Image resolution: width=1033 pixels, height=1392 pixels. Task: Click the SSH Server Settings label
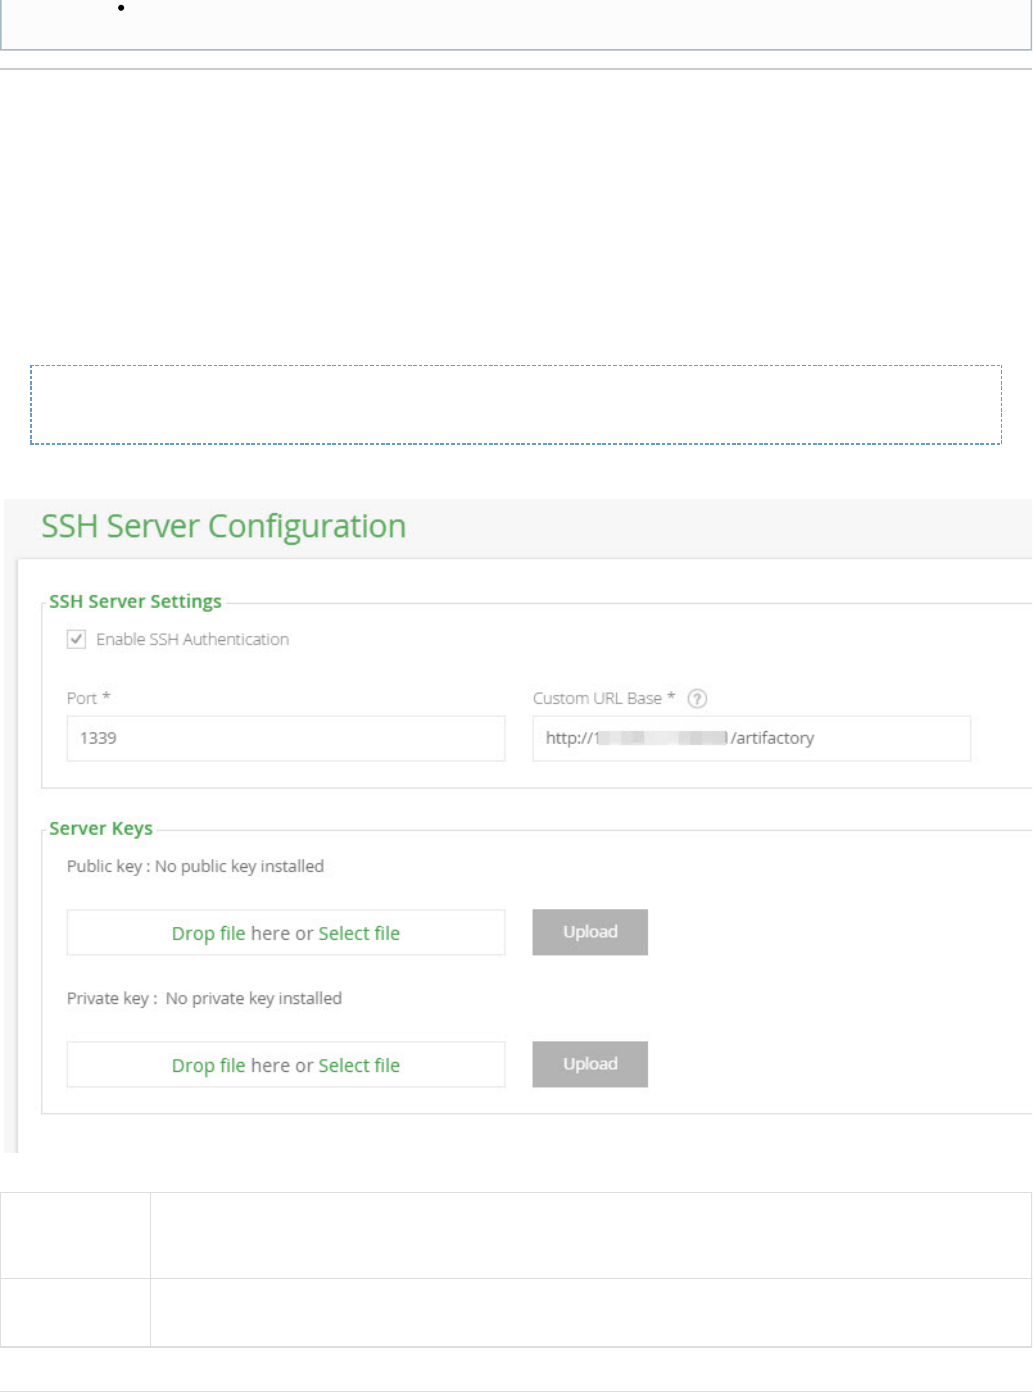click(135, 601)
